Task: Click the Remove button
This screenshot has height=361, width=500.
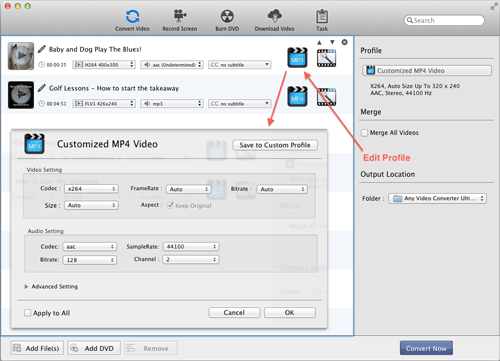Action: tap(151, 348)
